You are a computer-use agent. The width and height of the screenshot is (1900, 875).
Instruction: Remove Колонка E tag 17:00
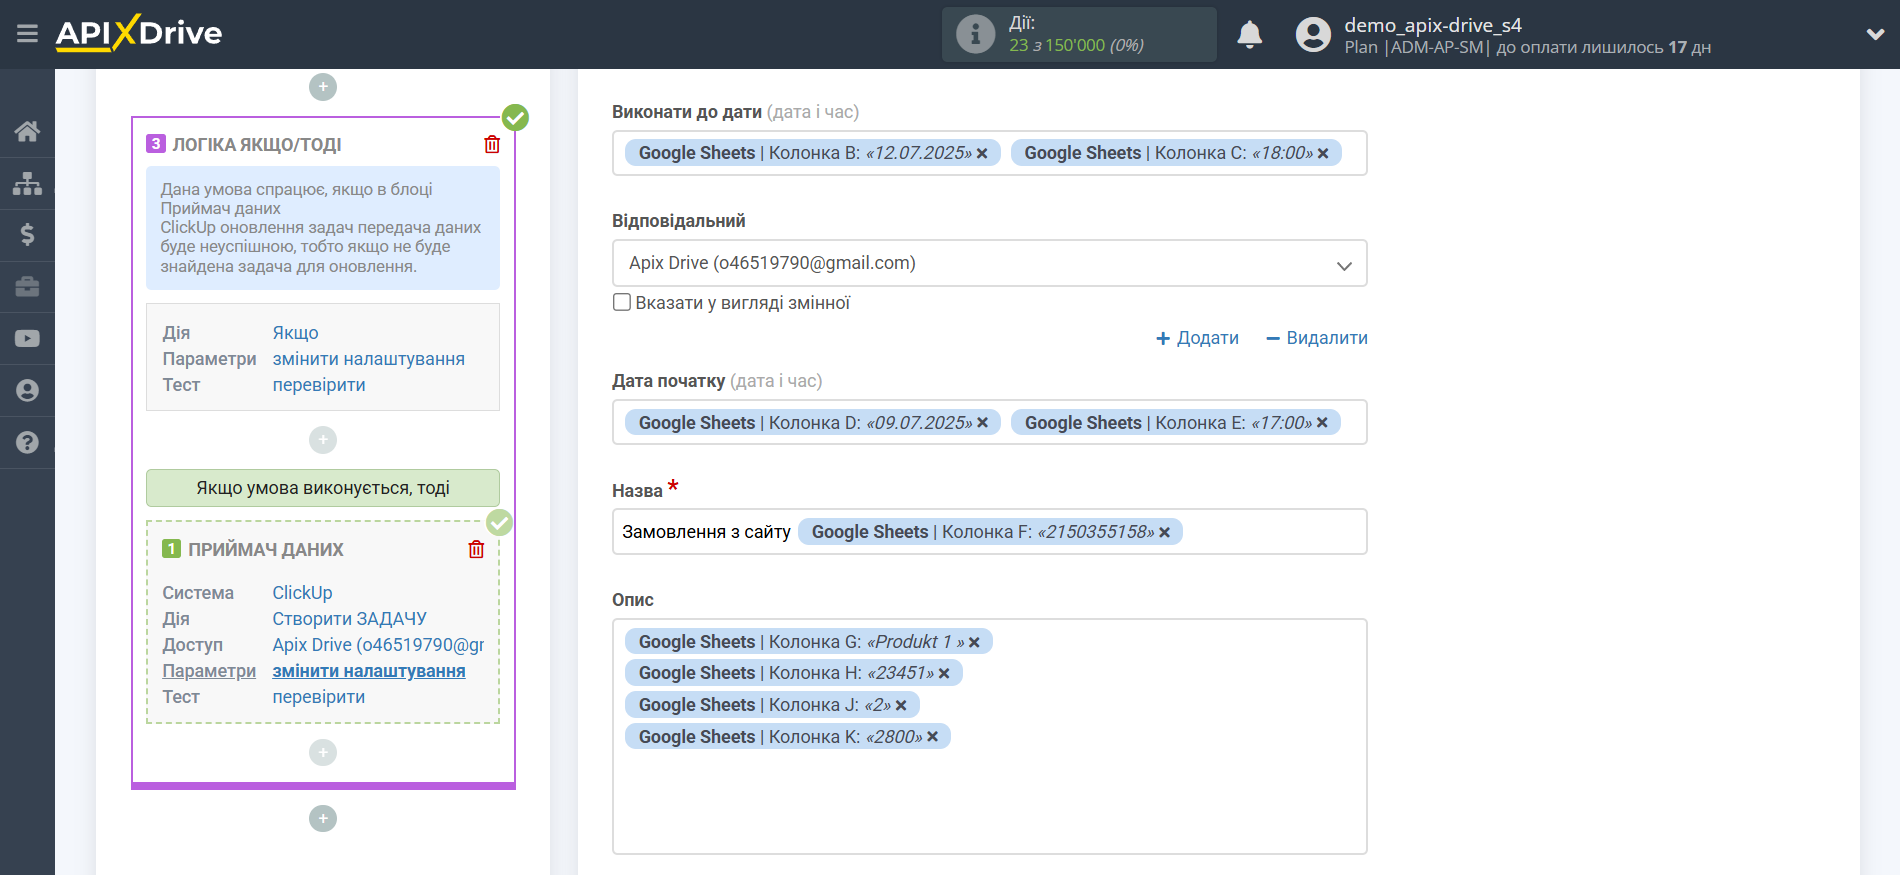1322,423
